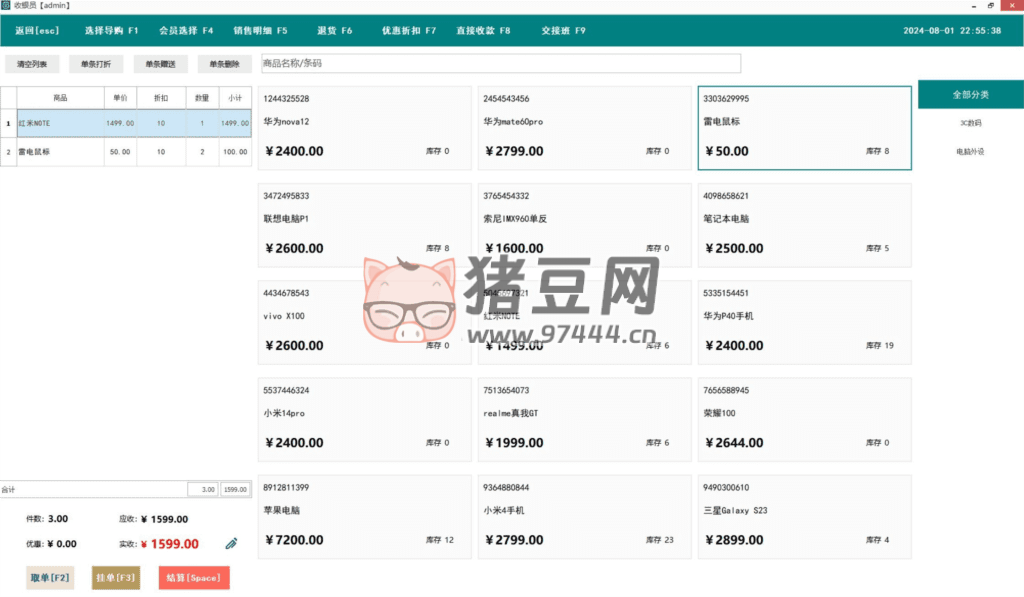Open 销售明细 F5 sales details
Viewport: 1024px width, 597px height.
(x=260, y=31)
